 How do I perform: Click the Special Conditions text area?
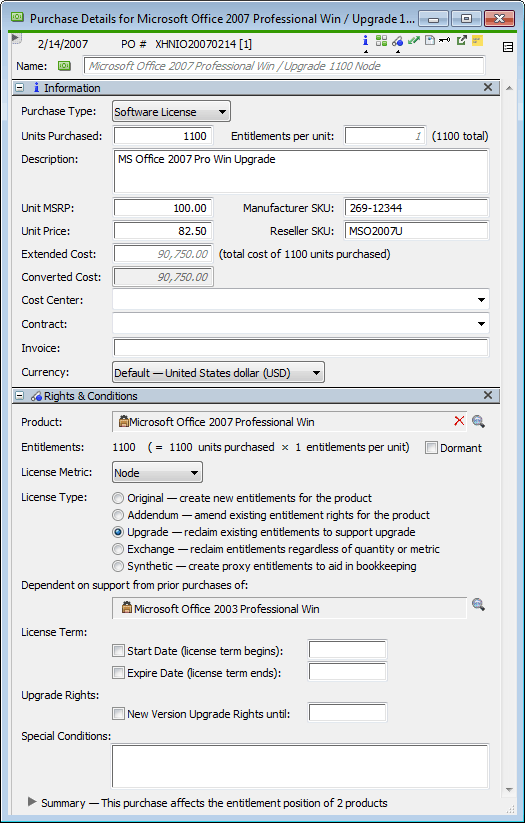click(x=300, y=766)
